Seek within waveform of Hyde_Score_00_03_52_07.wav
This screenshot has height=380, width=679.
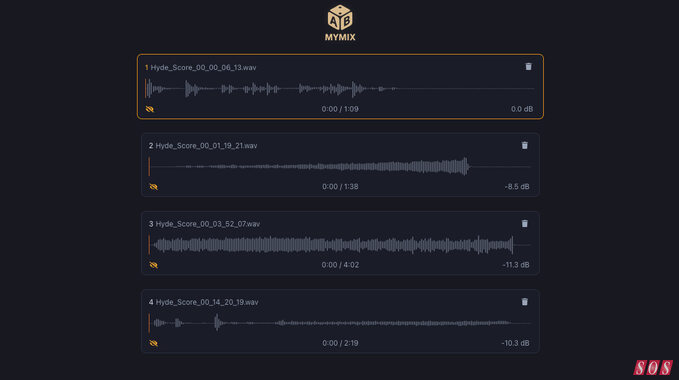(x=340, y=245)
